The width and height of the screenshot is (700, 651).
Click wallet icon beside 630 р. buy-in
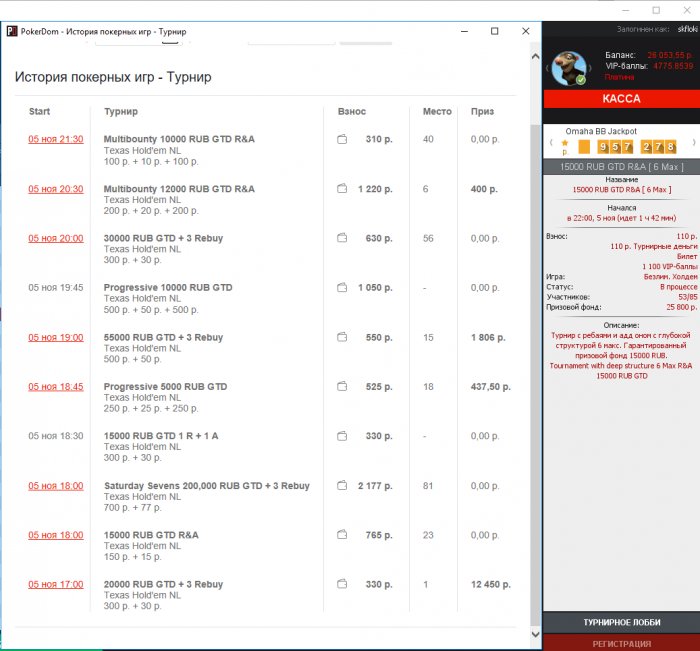coord(342,238)
